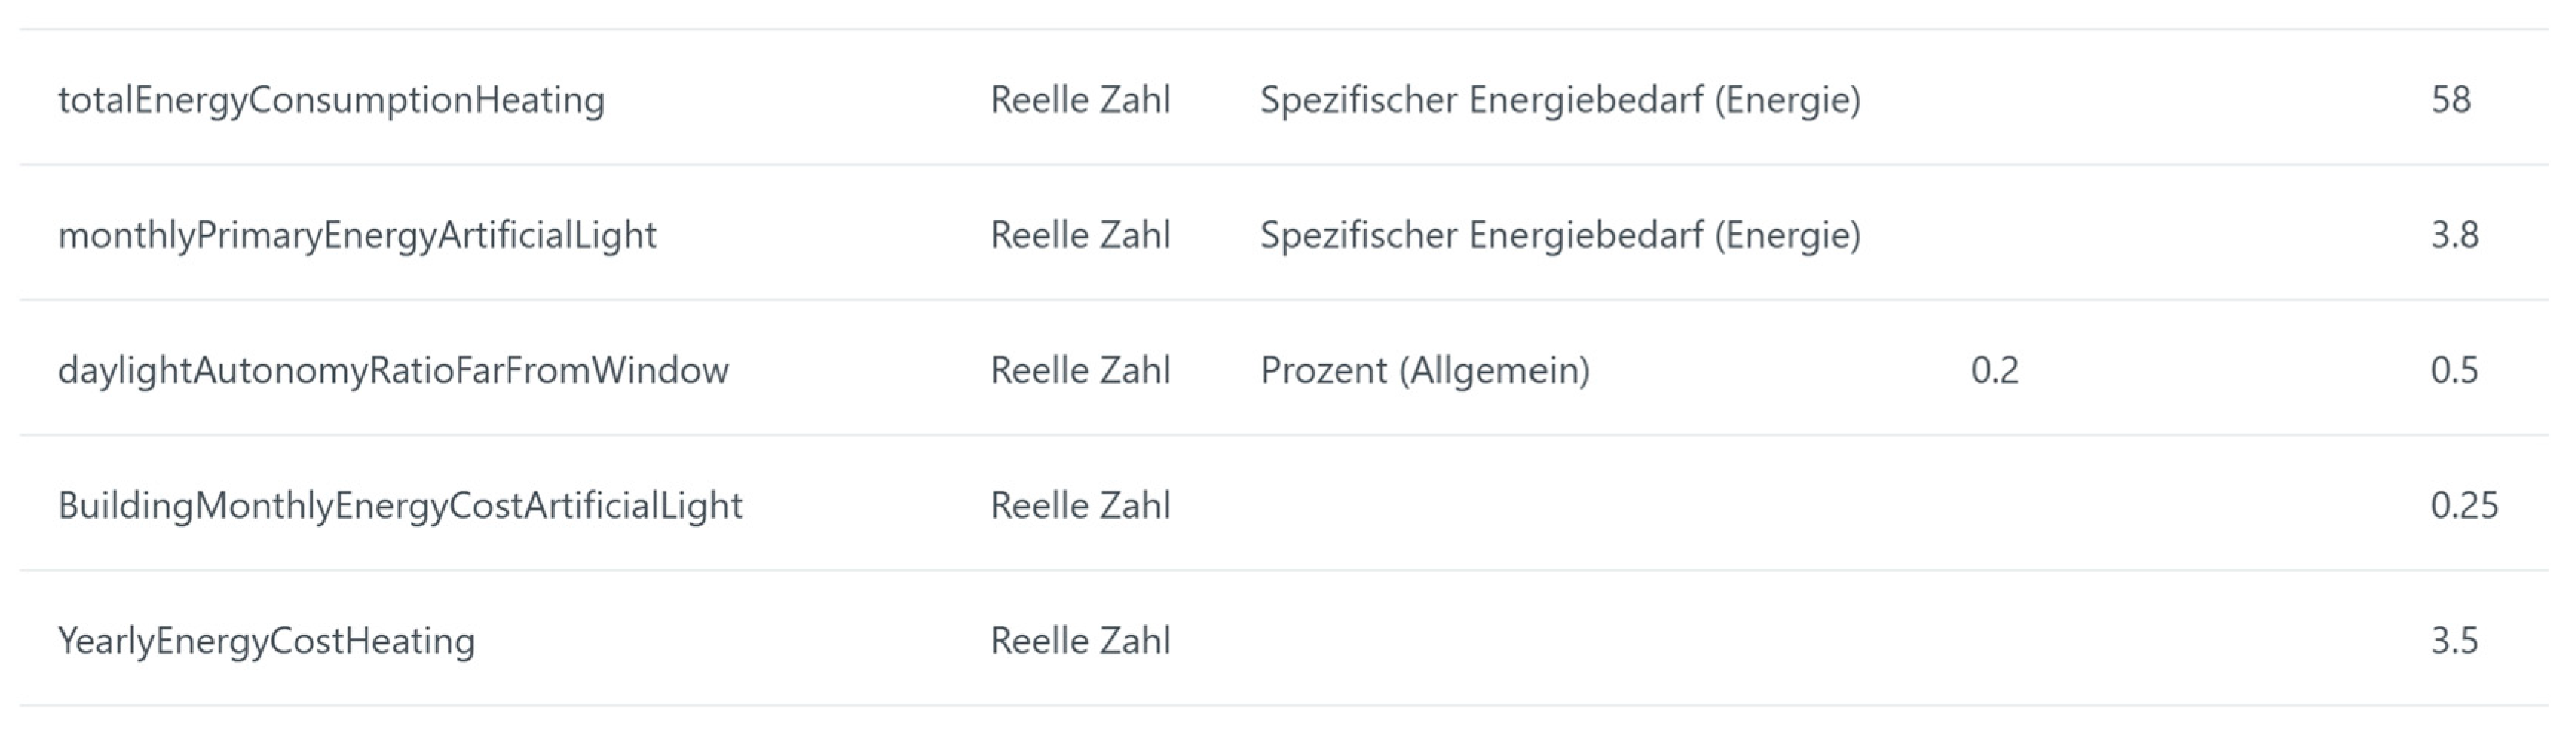Image resolution: width=2576 pixels, height=743 pixels.
Task: Click the 0.2 value for daylightAutonomyRatioFarFromWindow
Action: (x=1994, y=370)
